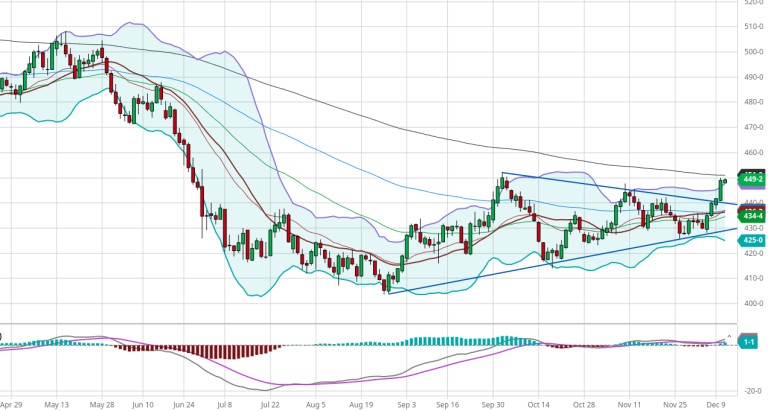Screen dimensions: 768x411
Task: Select the rising blue lower trendline
Action: click(560, 261)
